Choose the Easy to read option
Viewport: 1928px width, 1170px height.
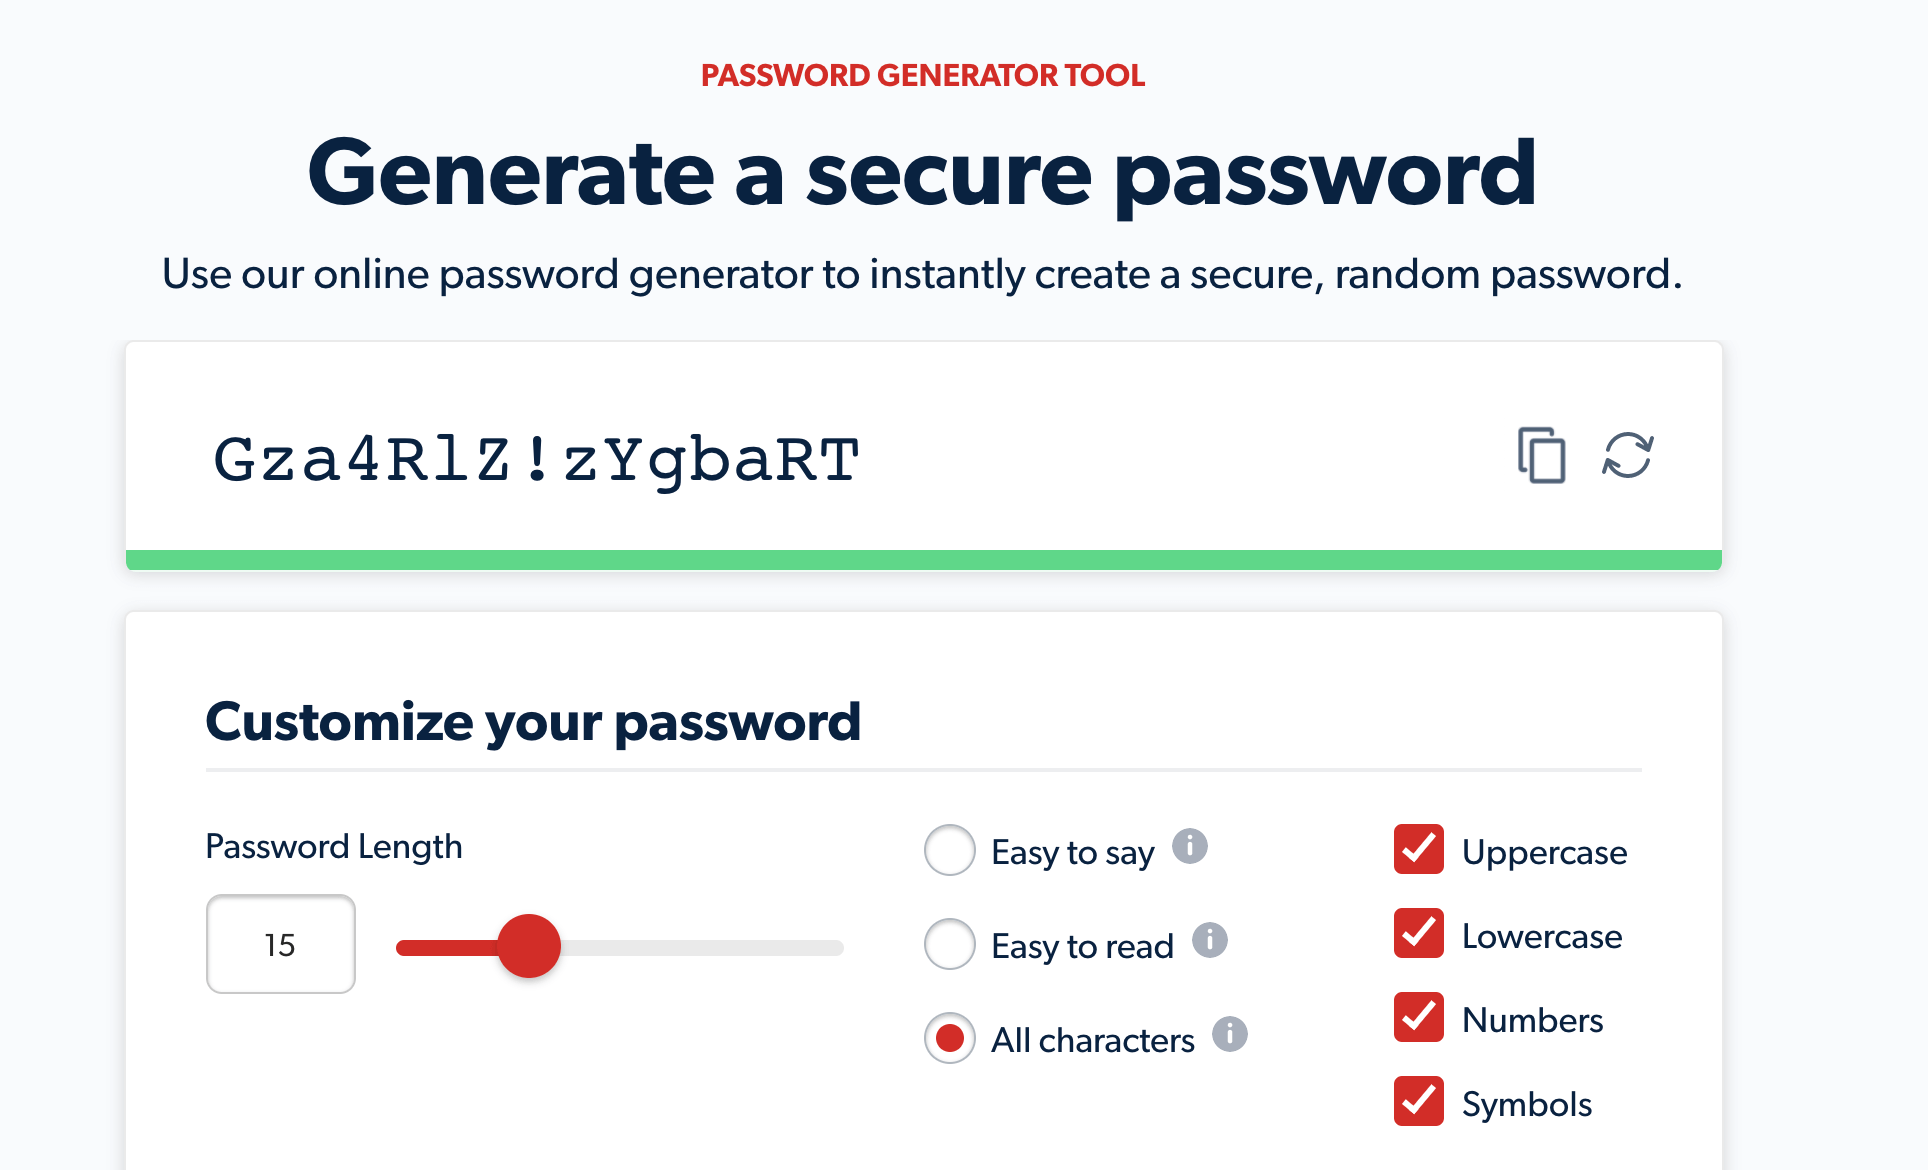click(949, 944)
